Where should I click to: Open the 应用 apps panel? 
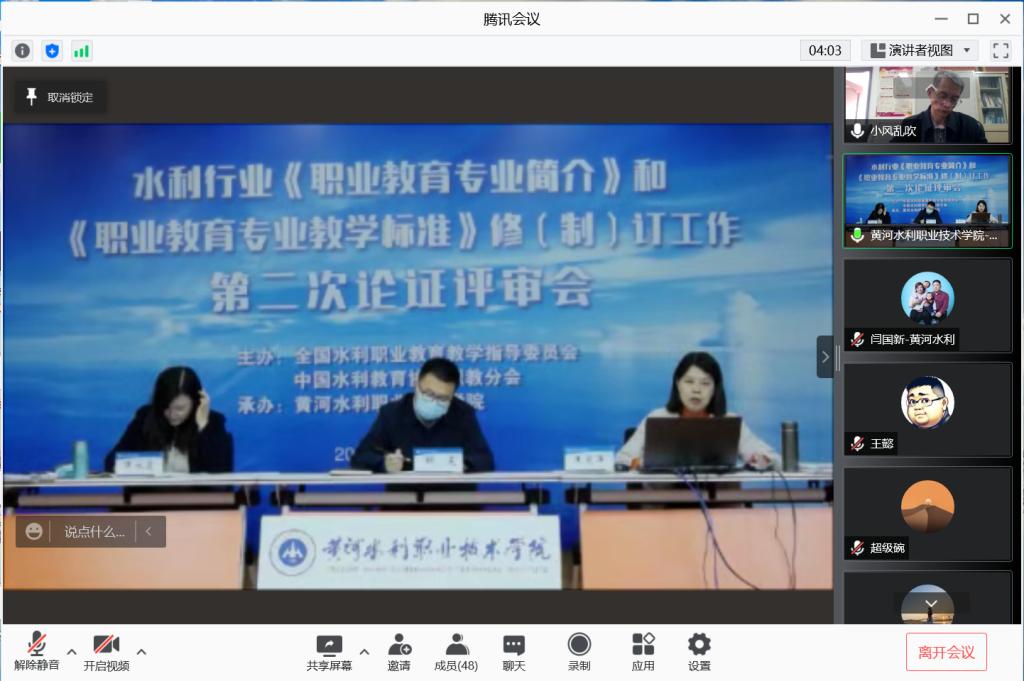pyautogui.click(x=643, y=653)
